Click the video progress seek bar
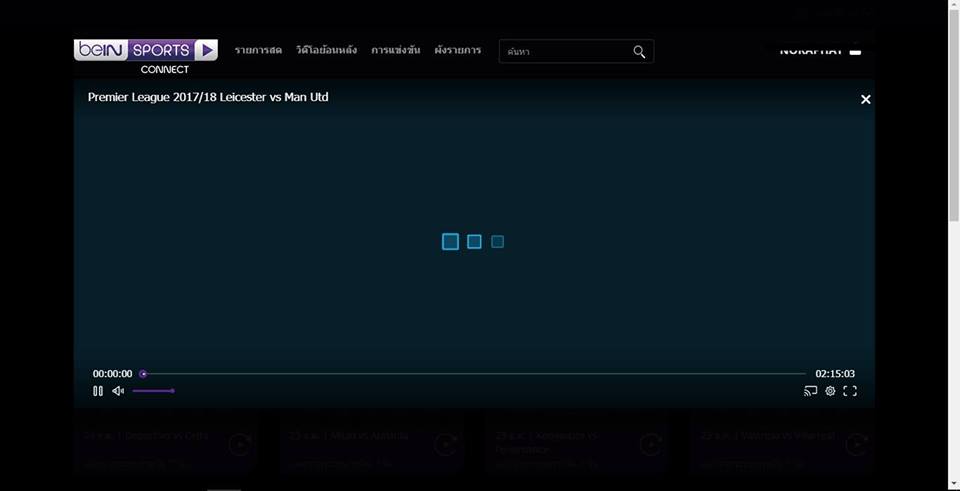This screenshot has height=491, width=960. (x=473, y=373)
